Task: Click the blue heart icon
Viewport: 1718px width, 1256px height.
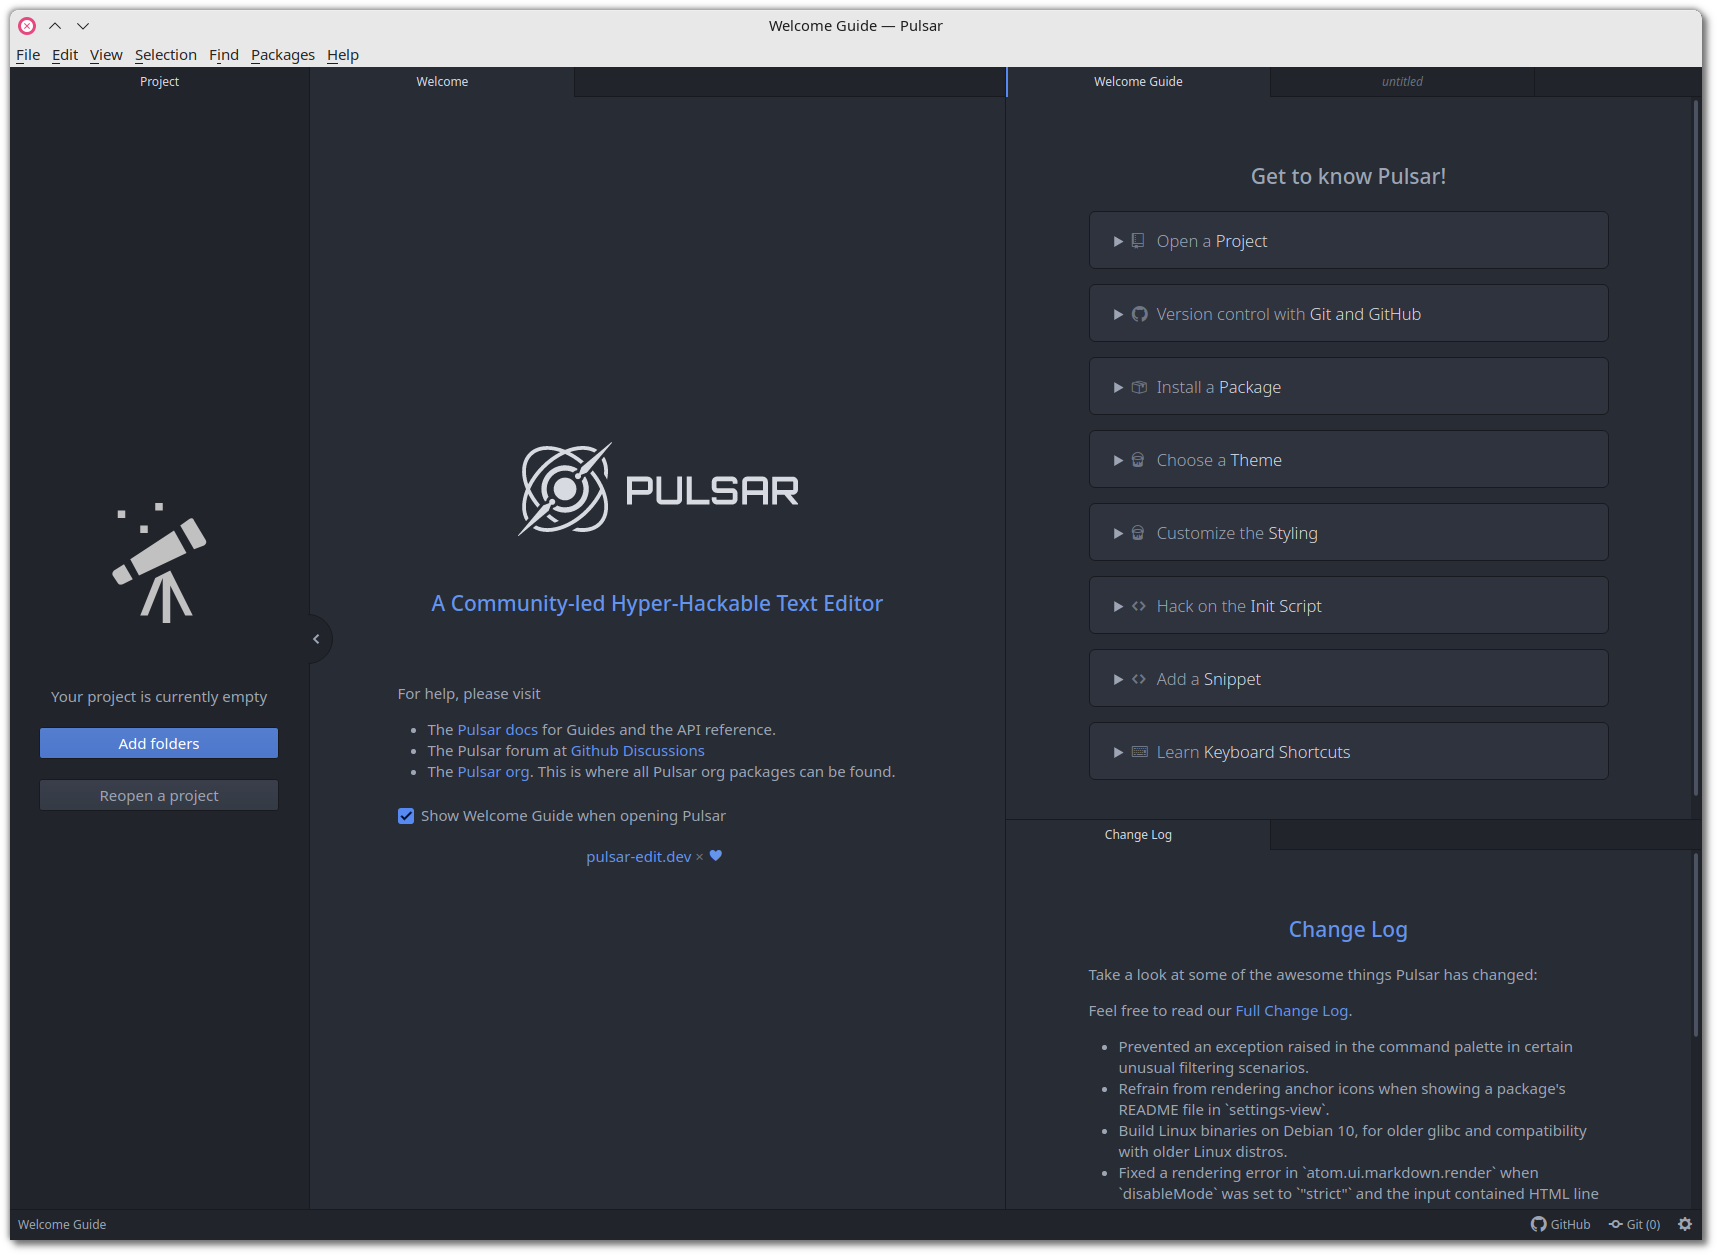Action: click(716, 856)
